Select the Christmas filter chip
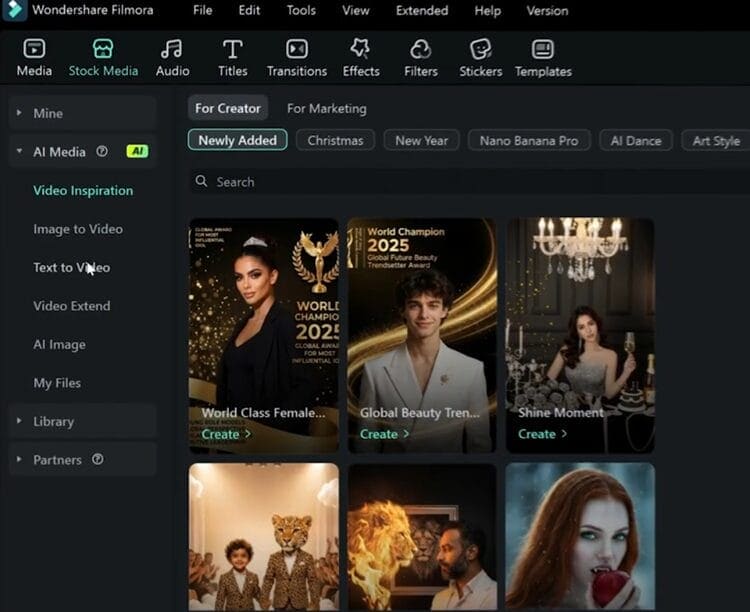The image size is (750, 612). click(335, 140)
